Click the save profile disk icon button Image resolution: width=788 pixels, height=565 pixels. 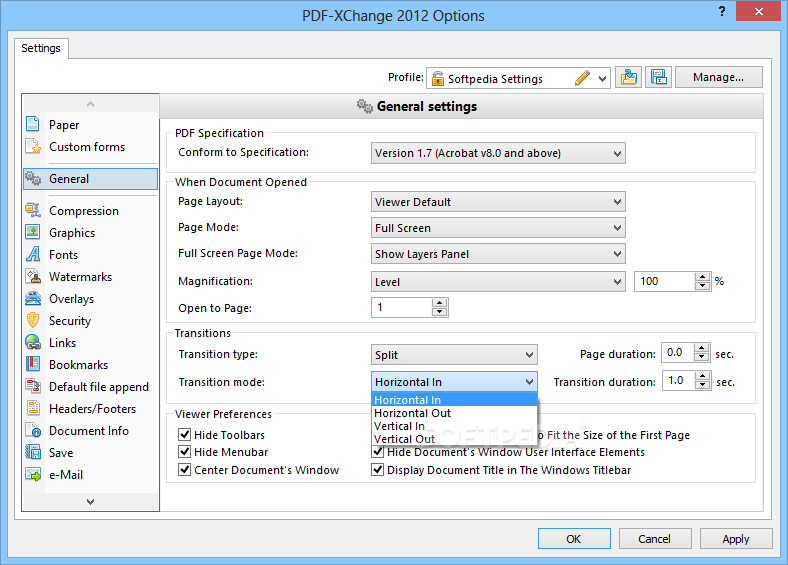658,77
